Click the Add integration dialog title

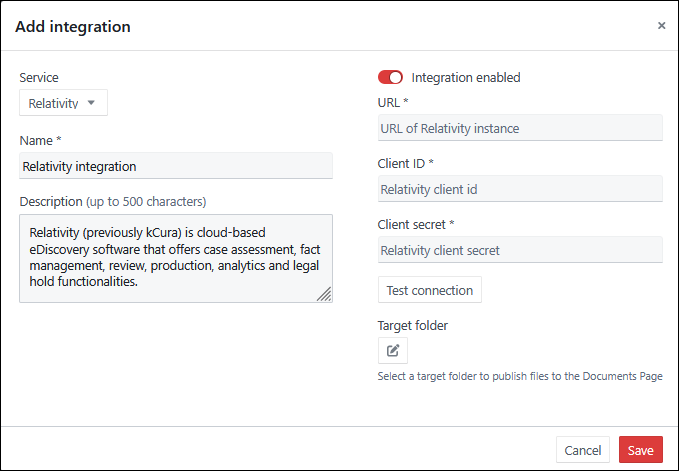click(73, 26)
